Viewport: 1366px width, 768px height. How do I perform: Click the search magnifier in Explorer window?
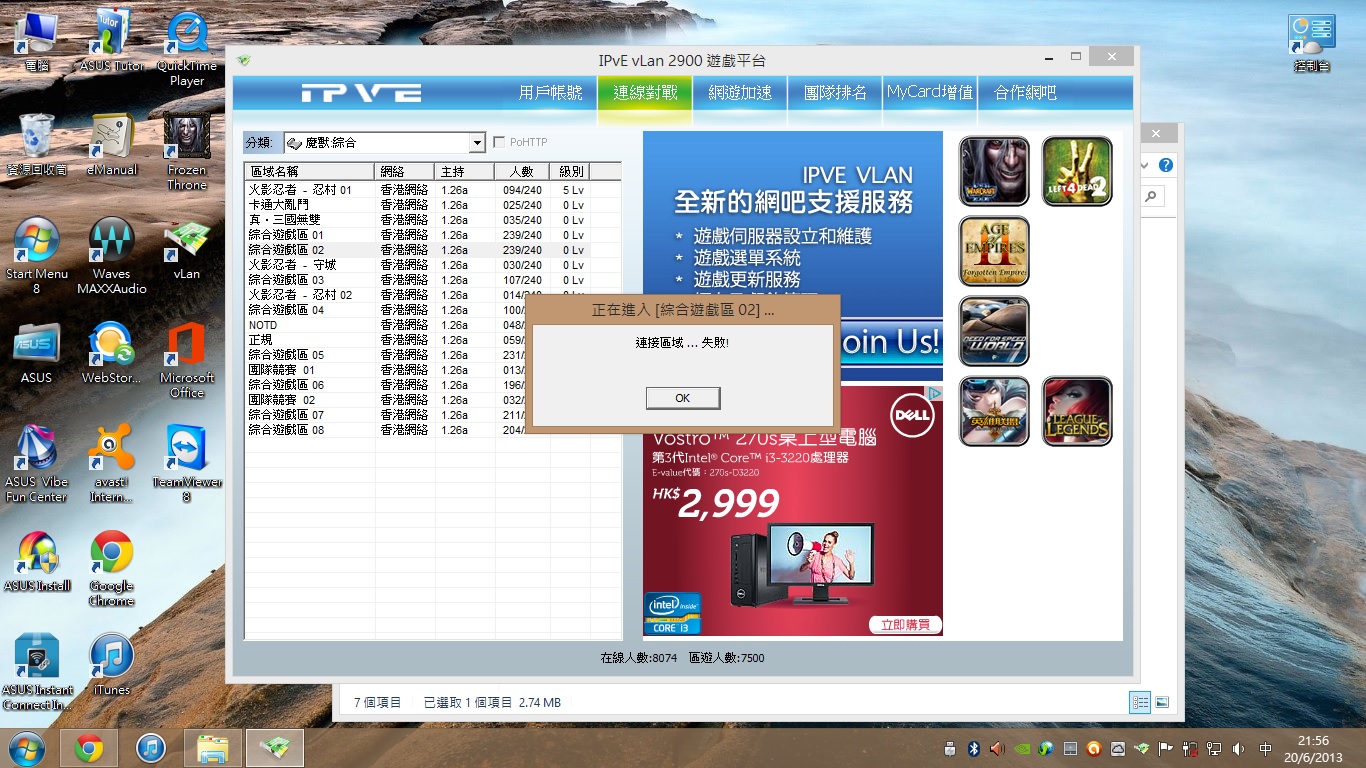tap(1151, 197)
